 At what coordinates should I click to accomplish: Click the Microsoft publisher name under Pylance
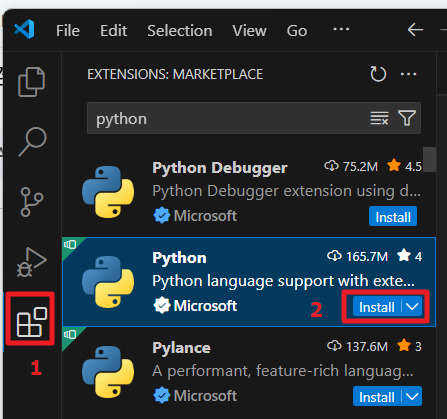(x=205, y=396)
